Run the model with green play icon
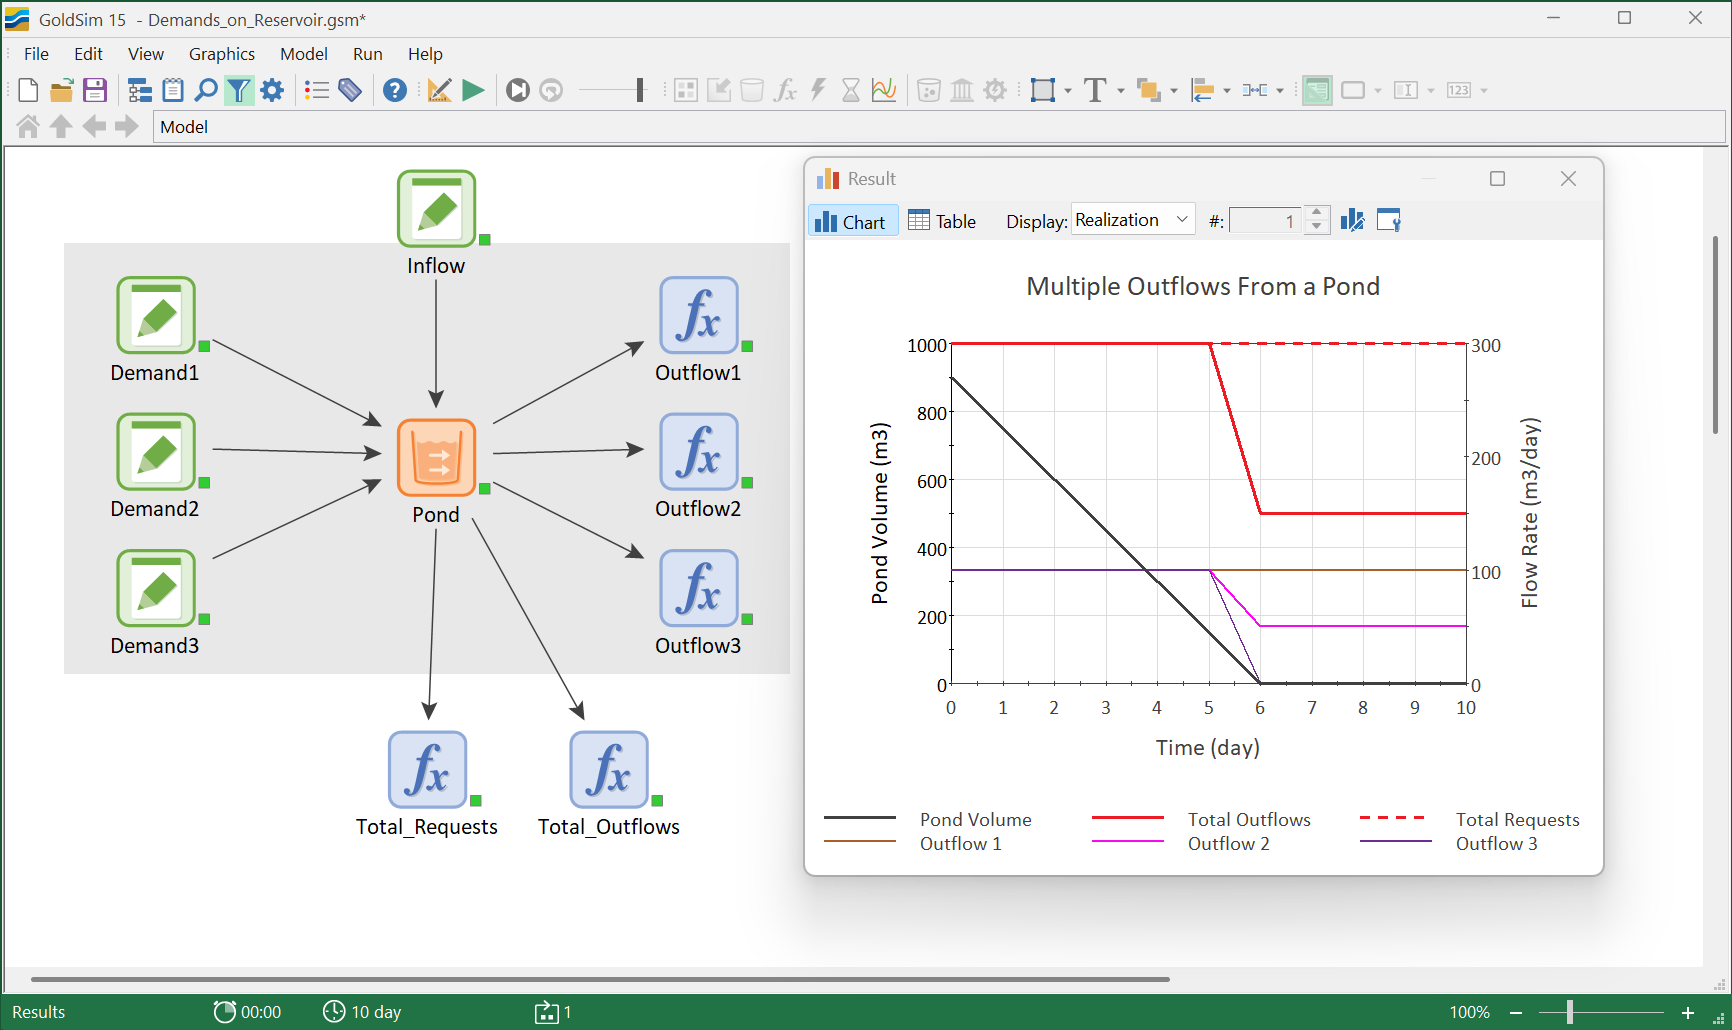The height and width of the screenshot is (1030, 1732). (473, 90)
